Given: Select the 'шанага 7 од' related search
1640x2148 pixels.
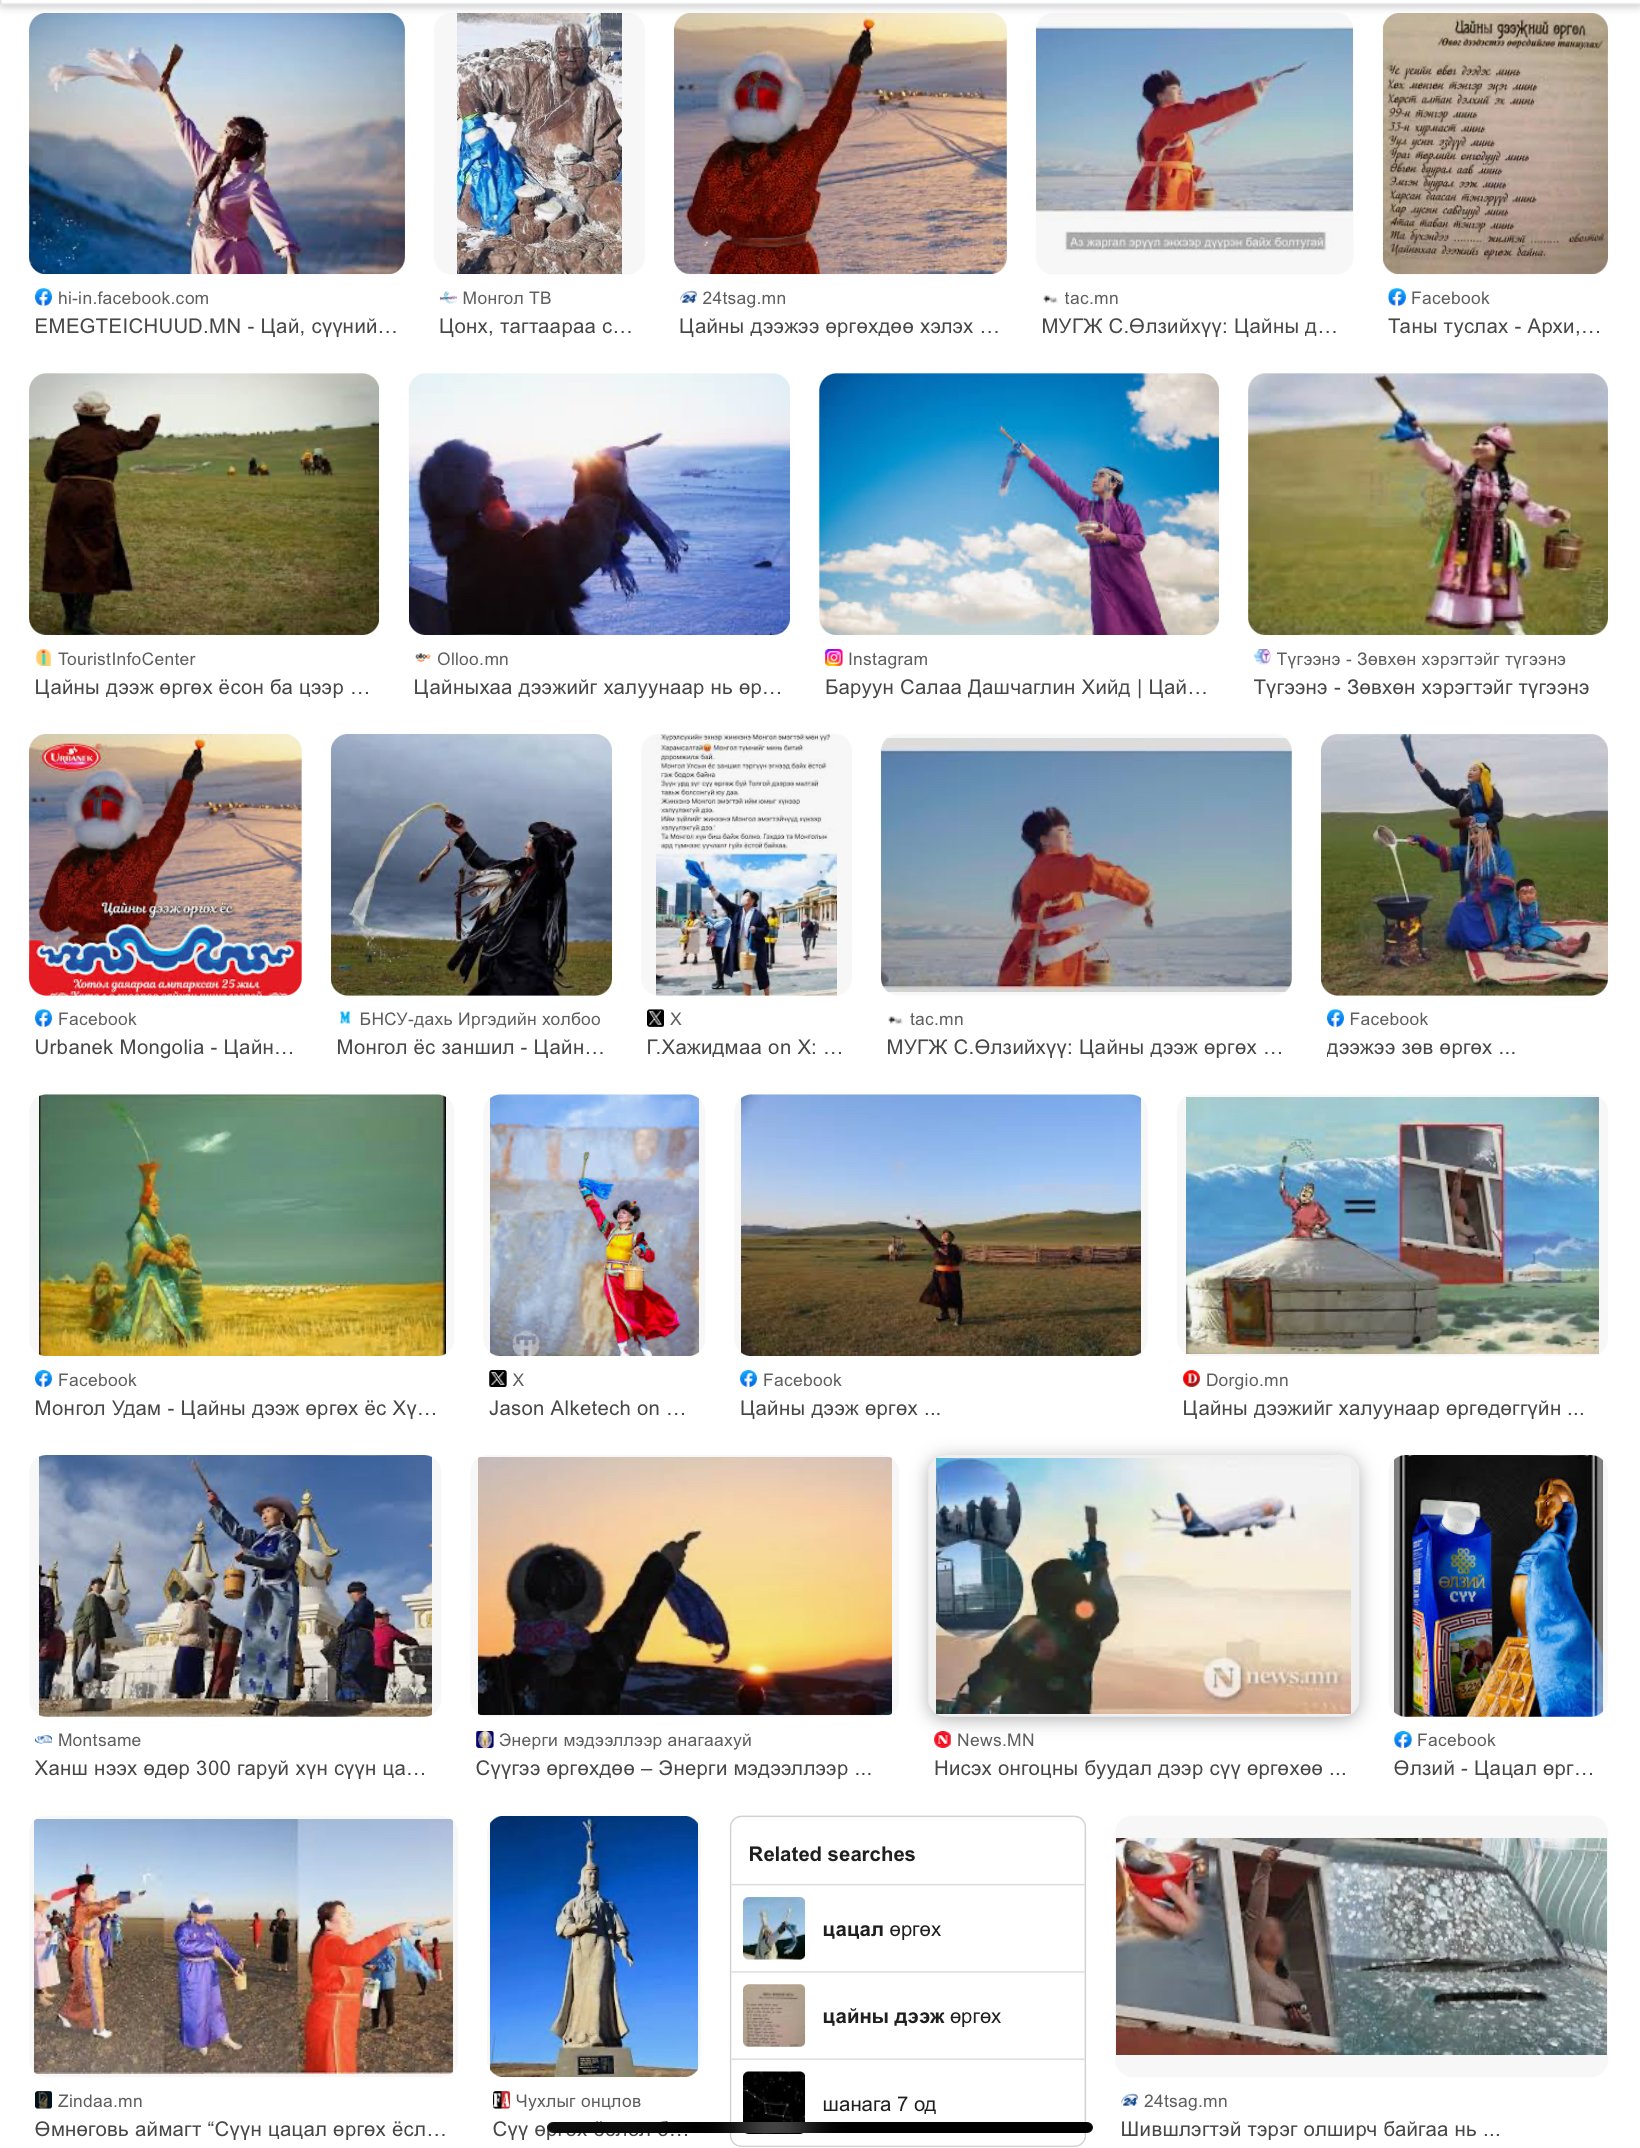Looking at the screenshot, I should 908,2101.
